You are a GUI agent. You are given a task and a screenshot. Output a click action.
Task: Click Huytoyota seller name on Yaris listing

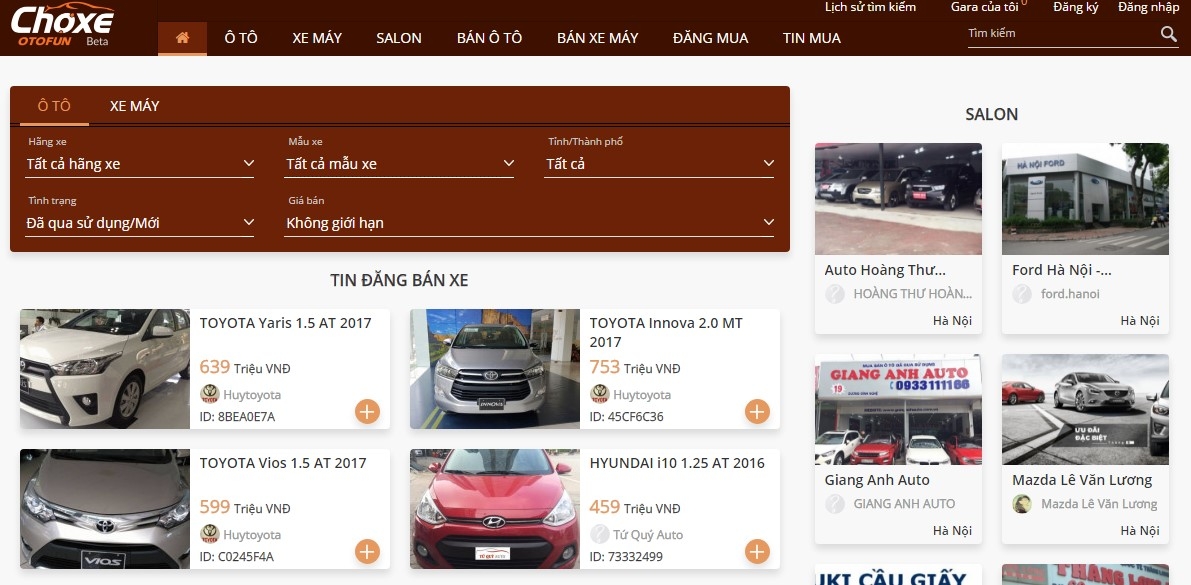252,394
